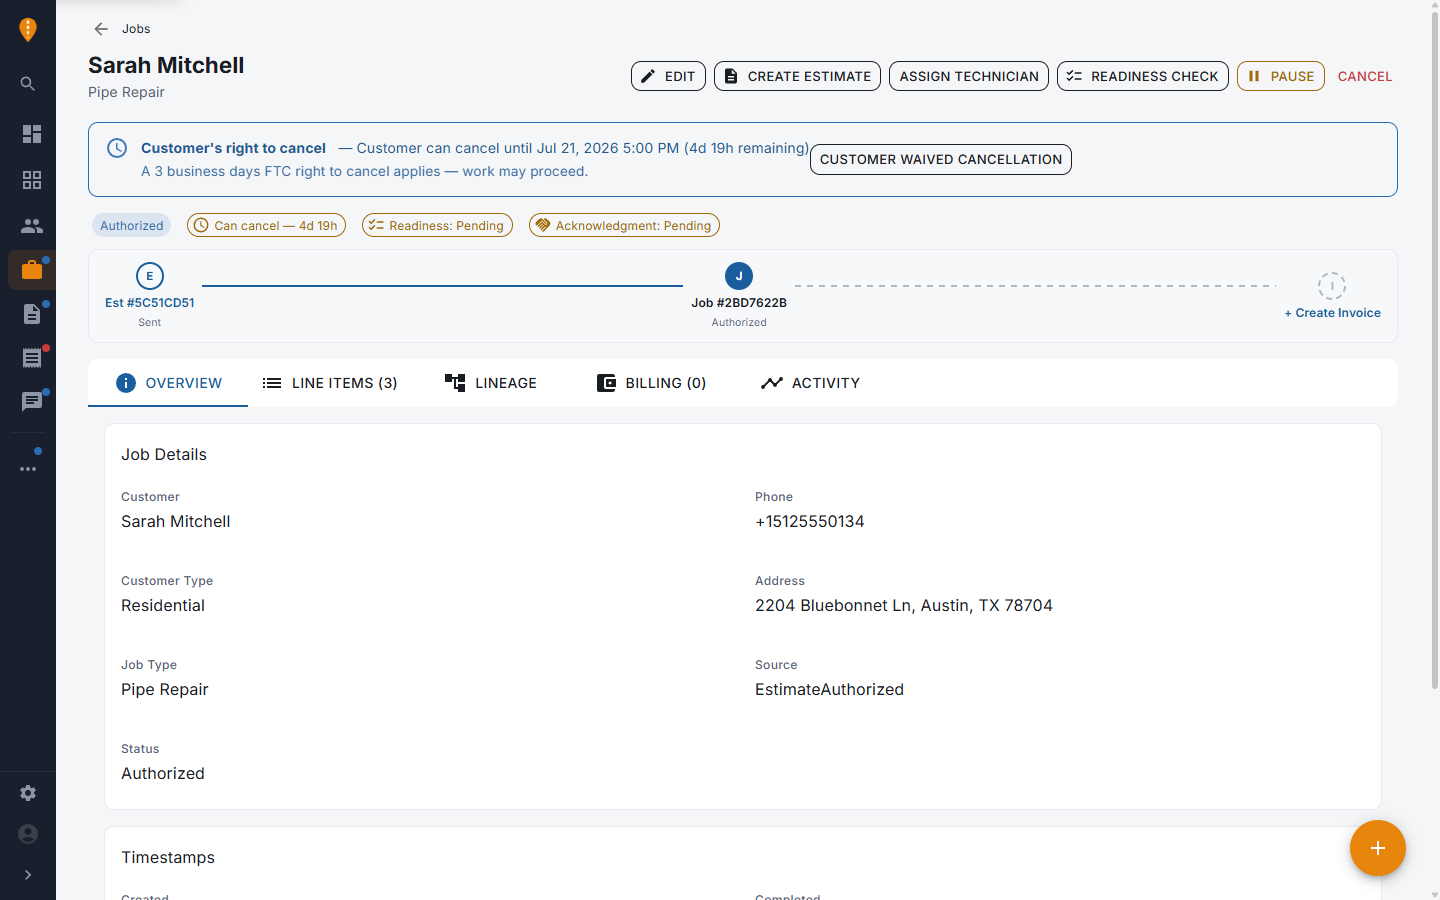Viewport: 1440px width, 900px height.
Task: Switch to the OVERVIEW tab
Action: [168, 383]
